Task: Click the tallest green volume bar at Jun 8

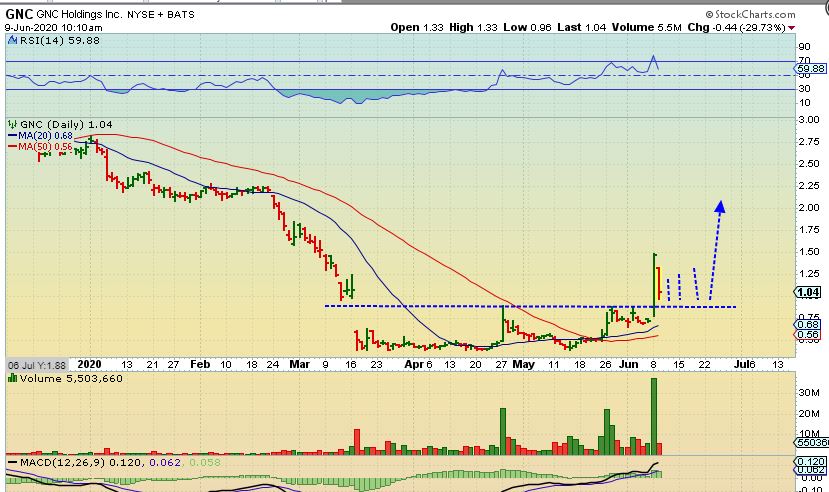Action: coord(654,416)
